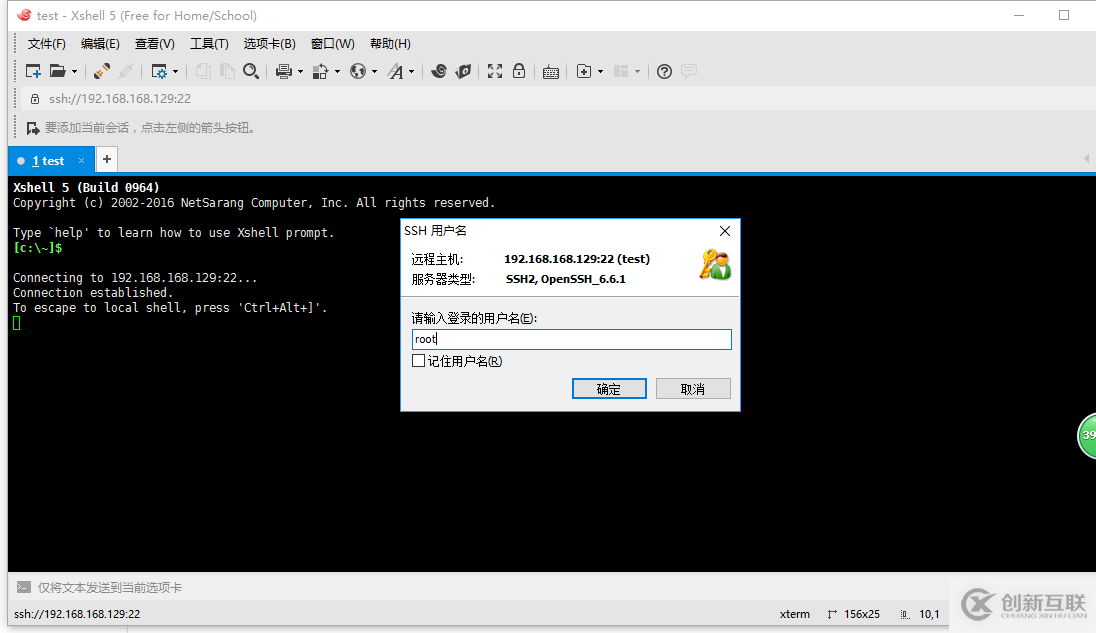Select the 1 test session tab

(45, 160)
